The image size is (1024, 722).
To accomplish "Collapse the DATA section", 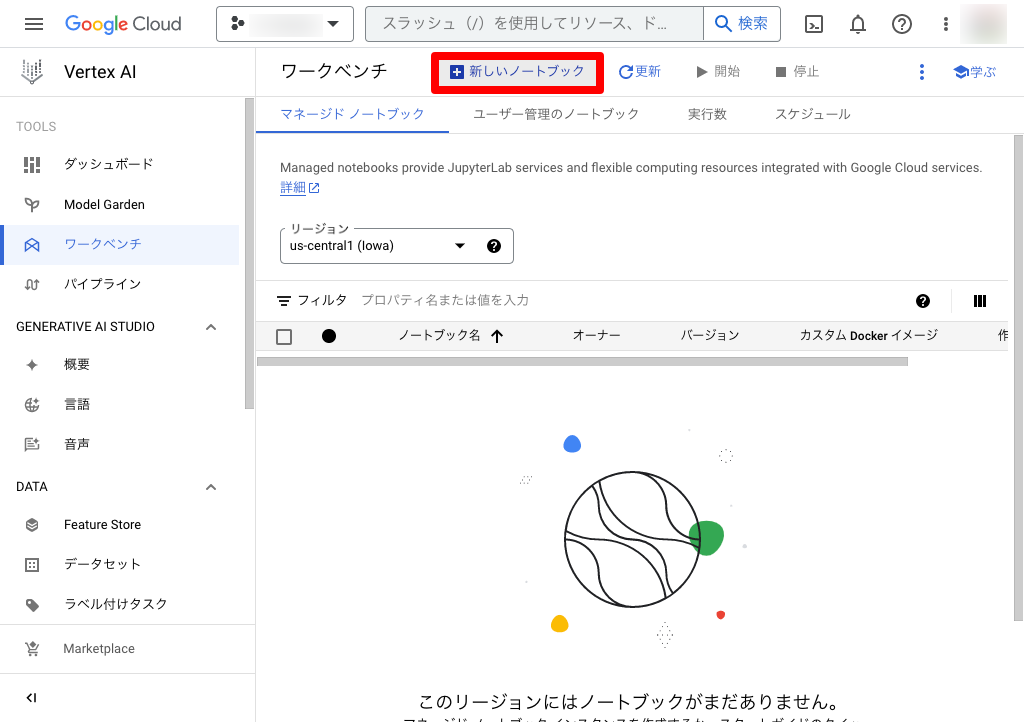I will (x=211, y=487).
